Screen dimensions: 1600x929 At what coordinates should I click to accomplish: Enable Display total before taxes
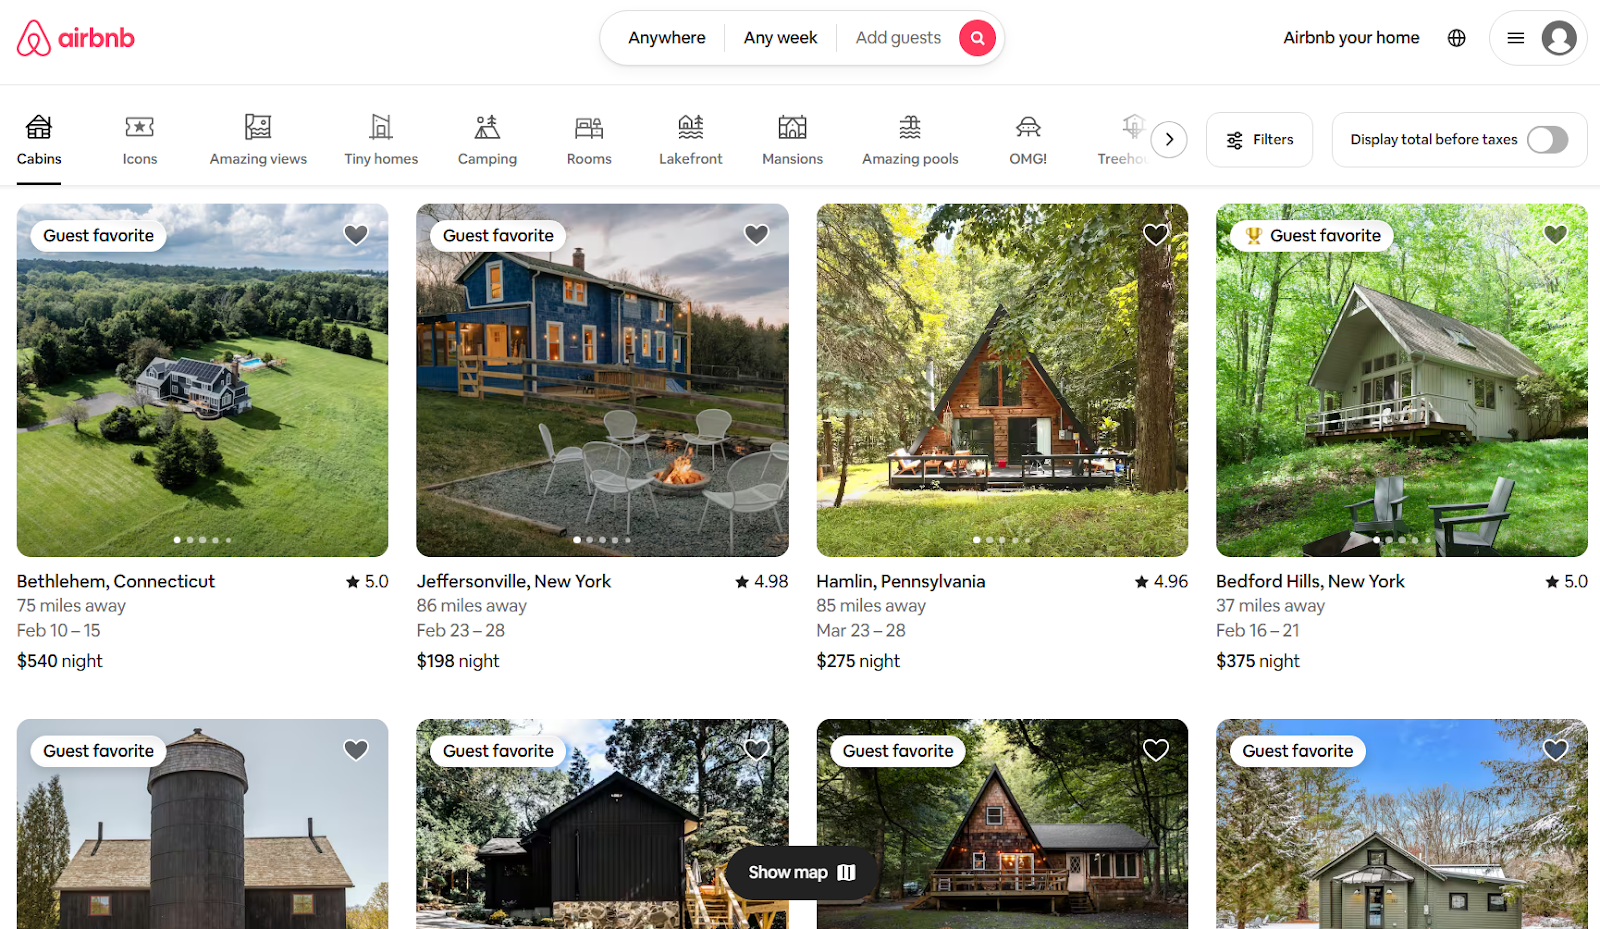point(1548,140)
